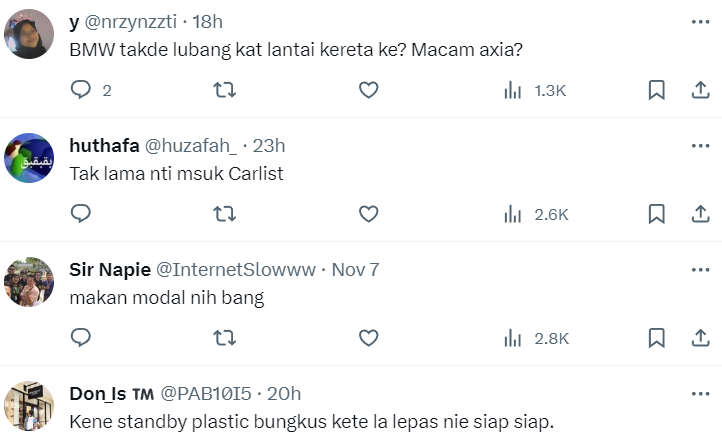Image resolution: width=722 pixels, height=448 pixels.
Task: Open more options on y's tweet
Action: click(x=700, y=22)
